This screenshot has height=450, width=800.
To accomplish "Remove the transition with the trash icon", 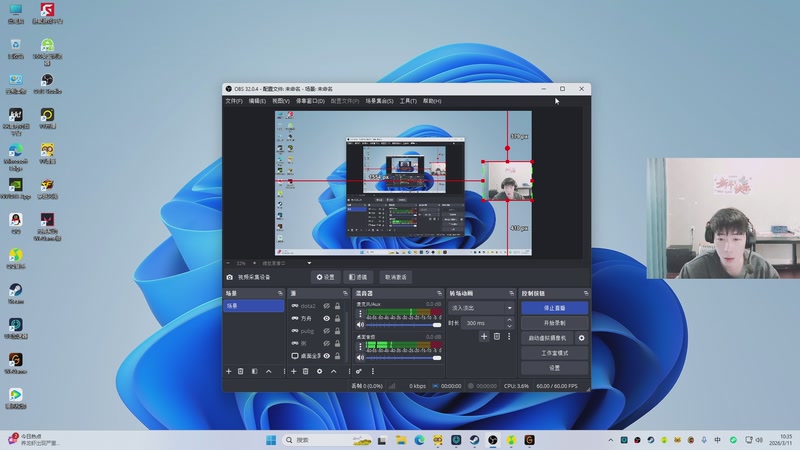I will tap(497, 336).
